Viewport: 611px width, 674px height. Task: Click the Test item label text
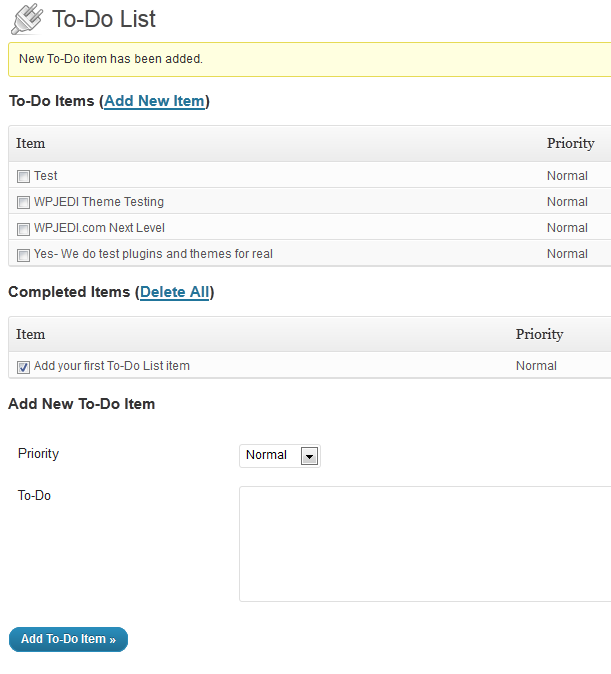[x=46, y=176]
